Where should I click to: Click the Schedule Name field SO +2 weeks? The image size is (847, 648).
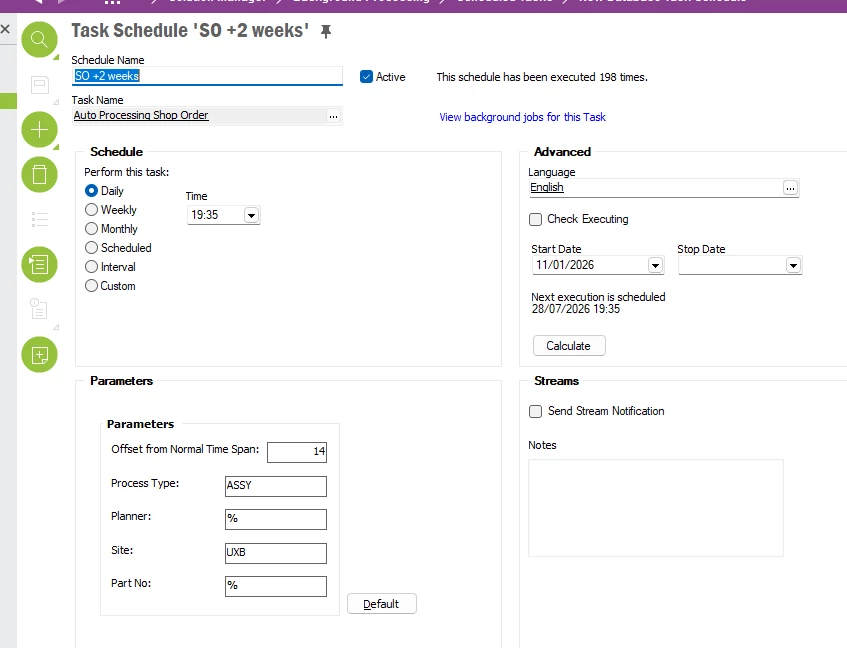point(207,76)
